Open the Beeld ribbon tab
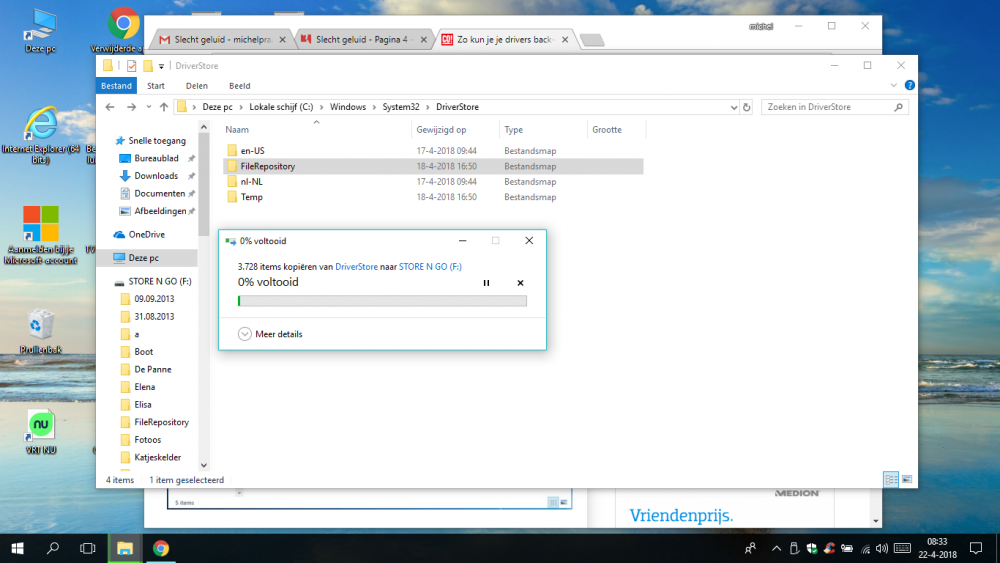This screenshot has width=1000, height=563. (x=240, y=85)
